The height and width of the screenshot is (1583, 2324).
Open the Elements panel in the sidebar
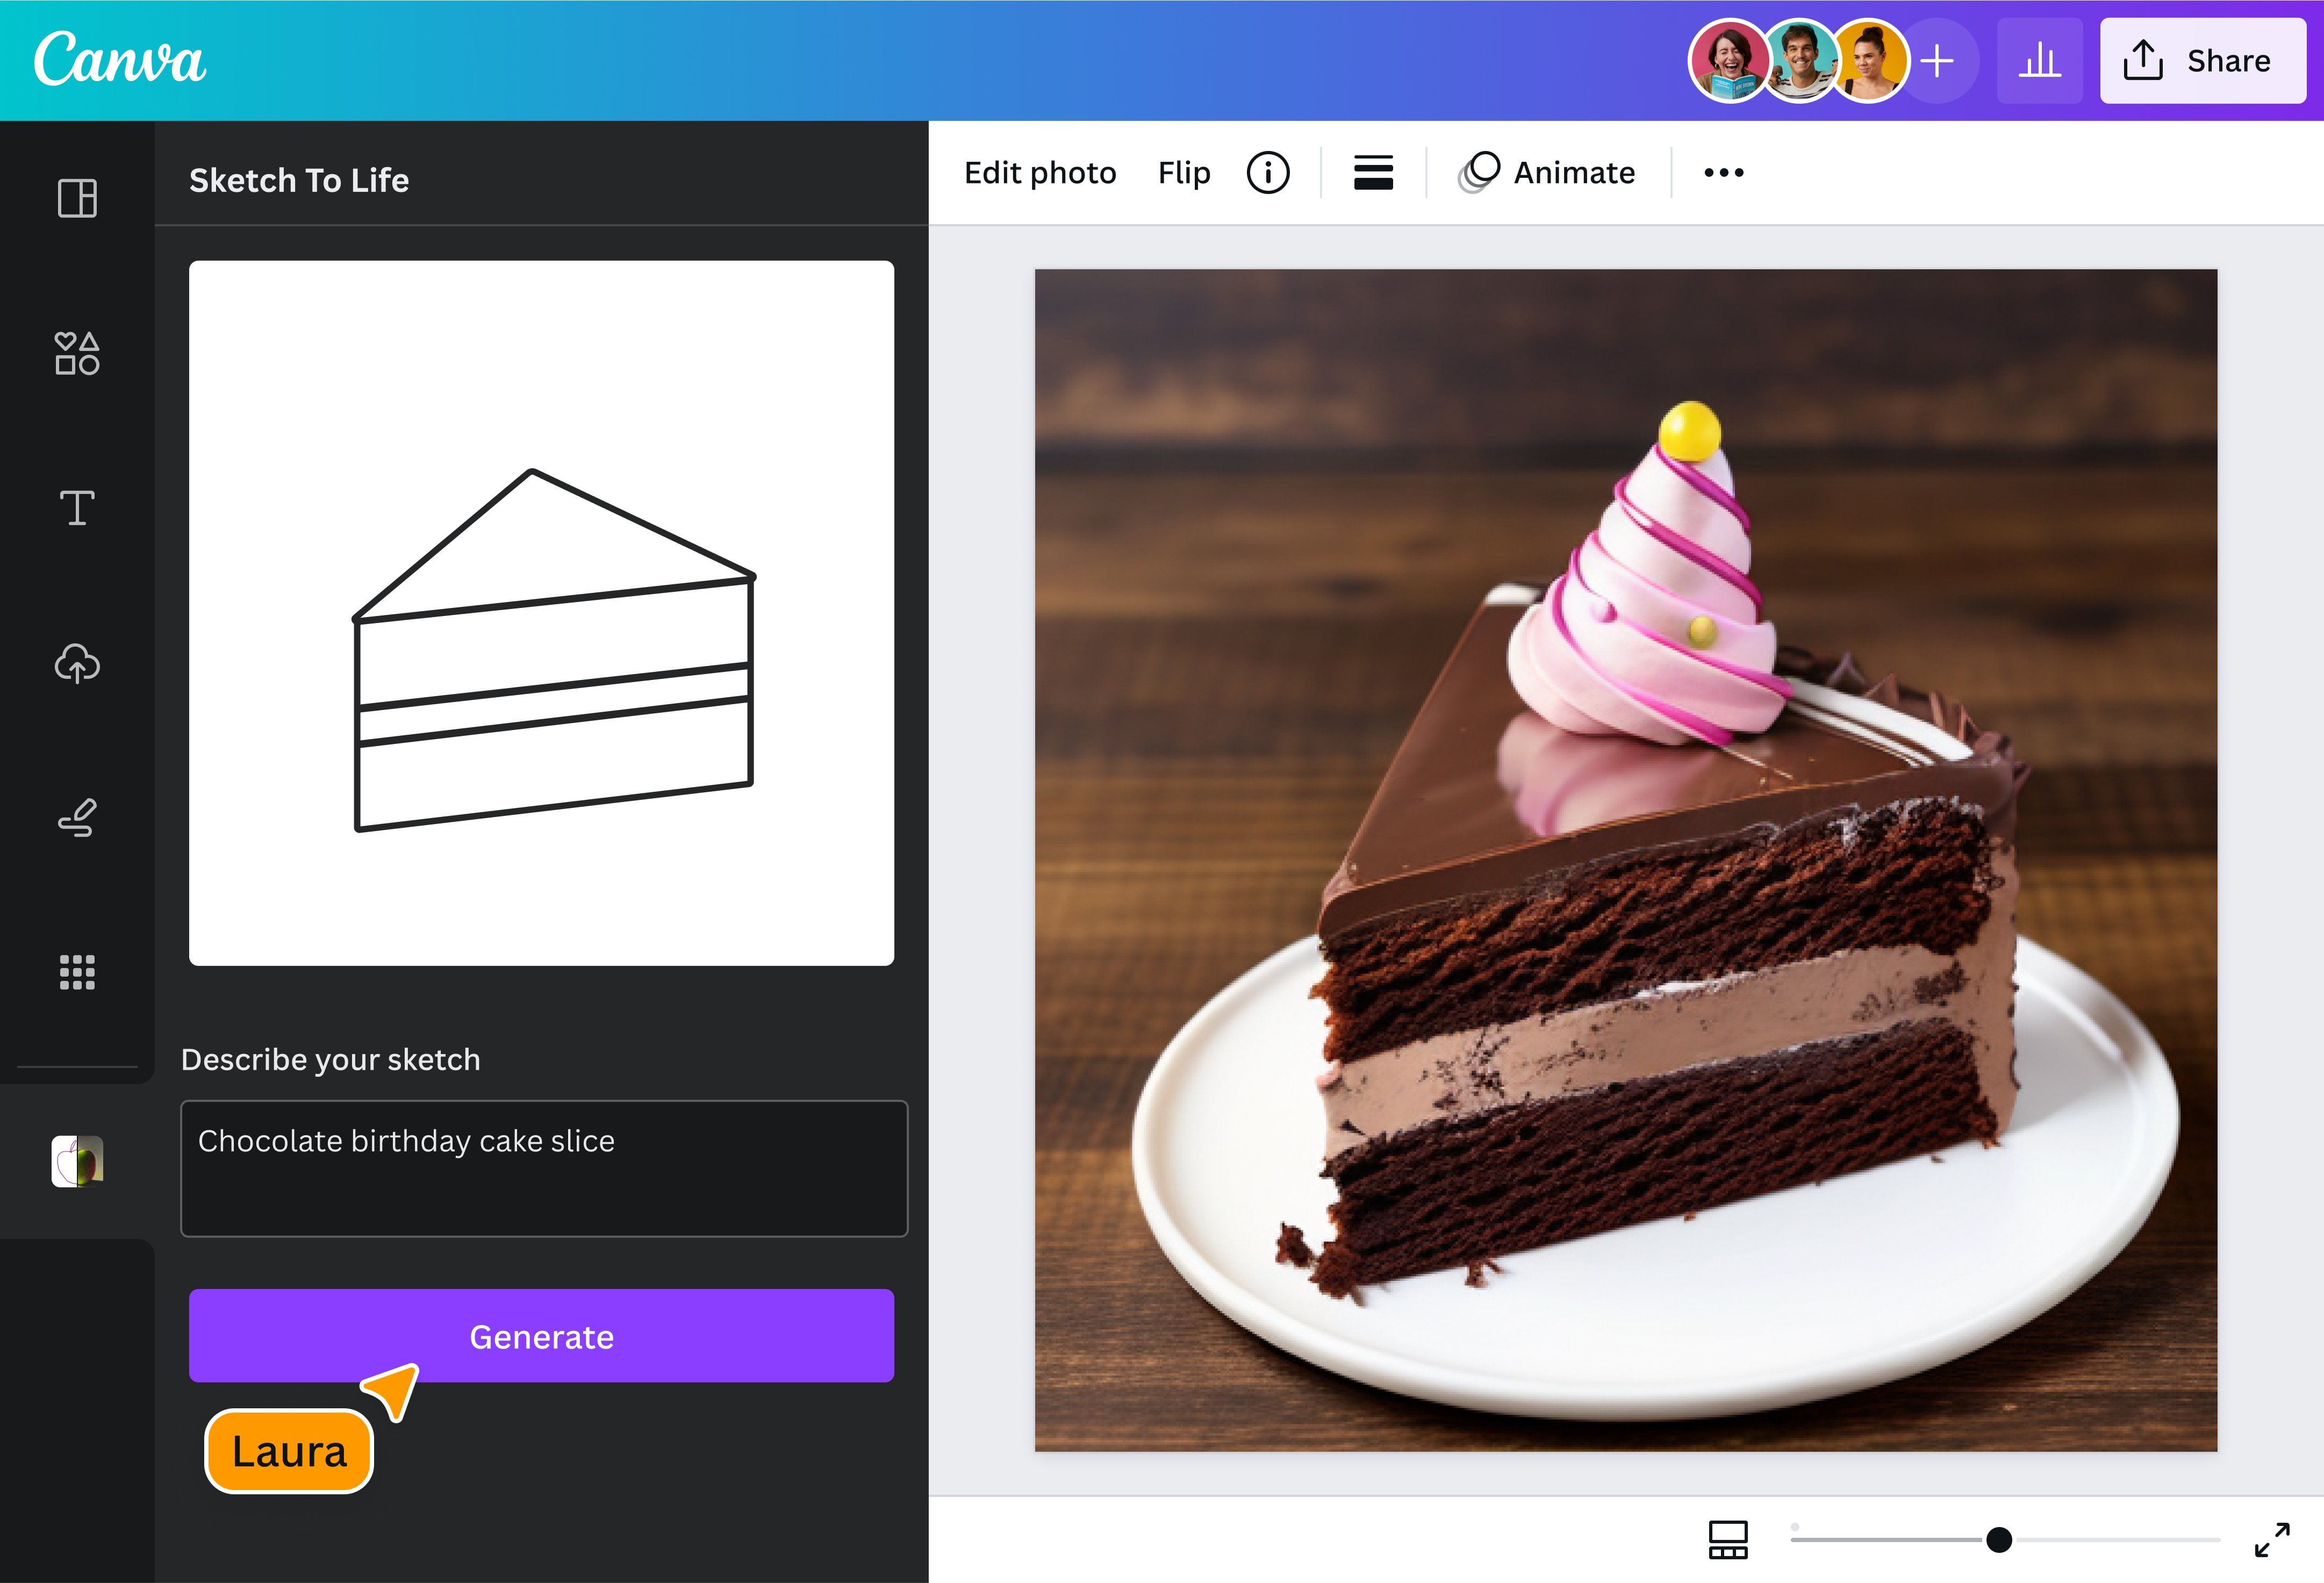(x=76, y=353)
